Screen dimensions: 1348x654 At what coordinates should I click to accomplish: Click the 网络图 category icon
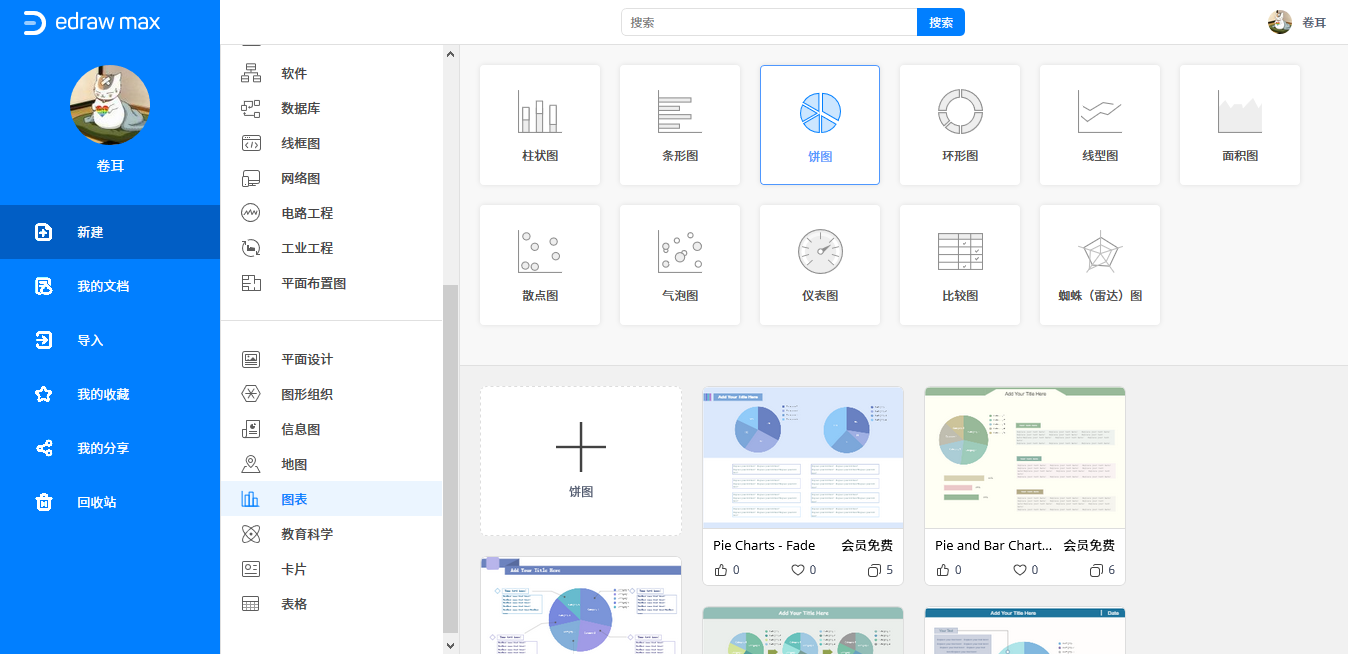(x=251, y=178)
